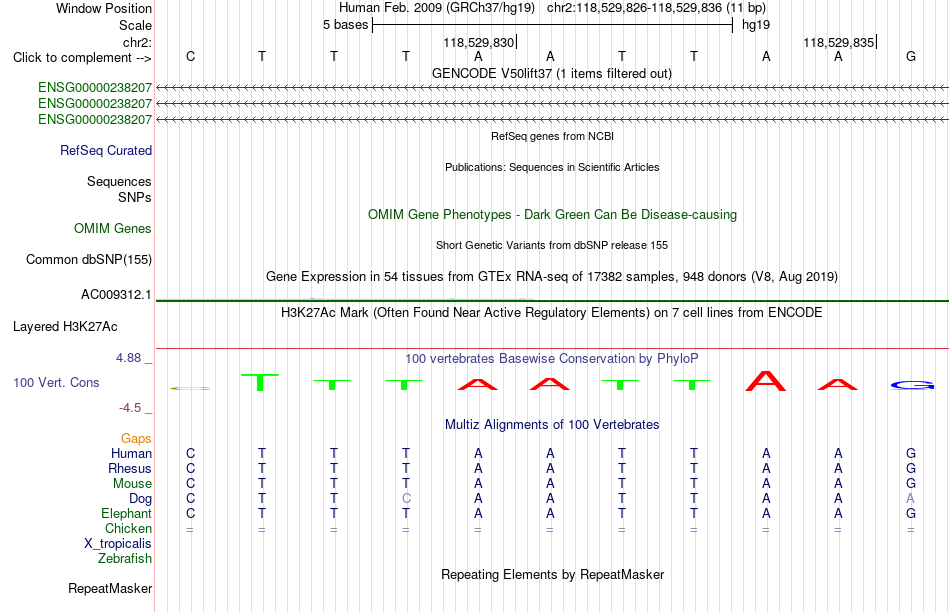Click the blue G PhyloP conservation logo

[912, 385]
